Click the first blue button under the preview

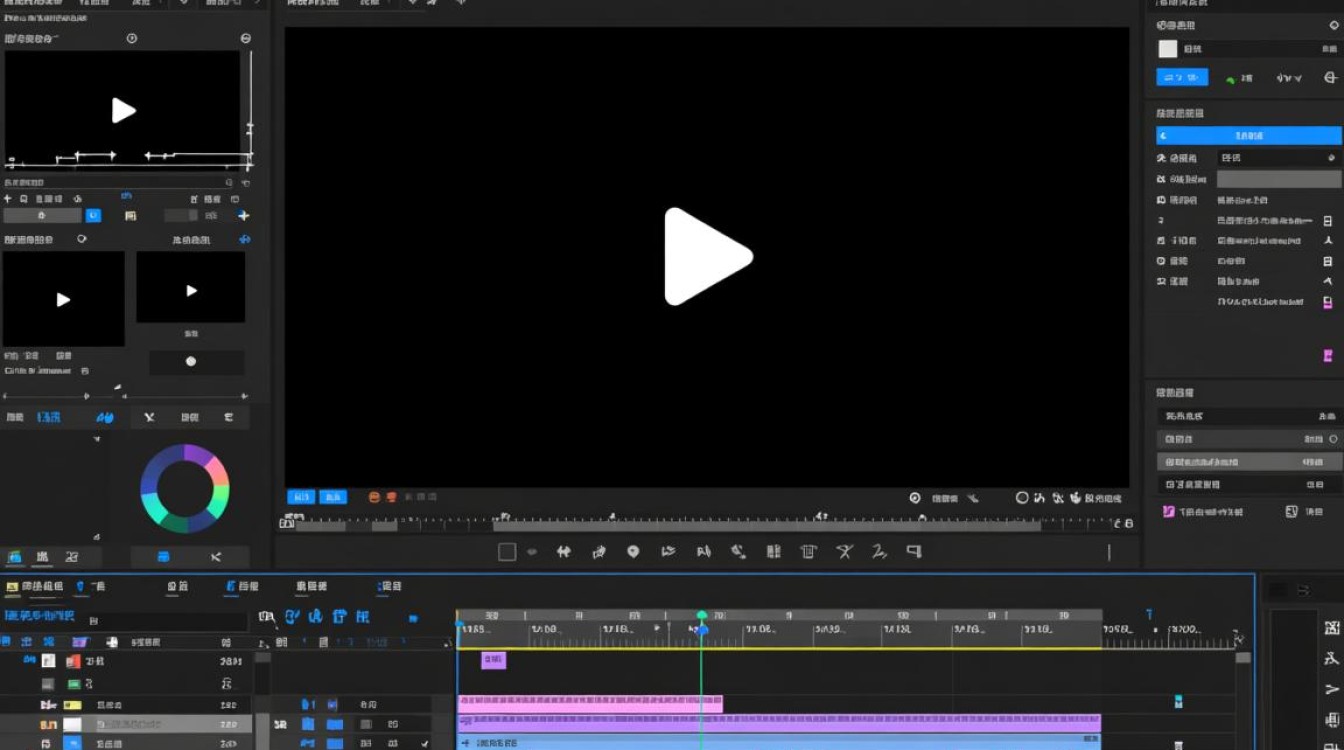pyautogui.click(x=301, y=497)
